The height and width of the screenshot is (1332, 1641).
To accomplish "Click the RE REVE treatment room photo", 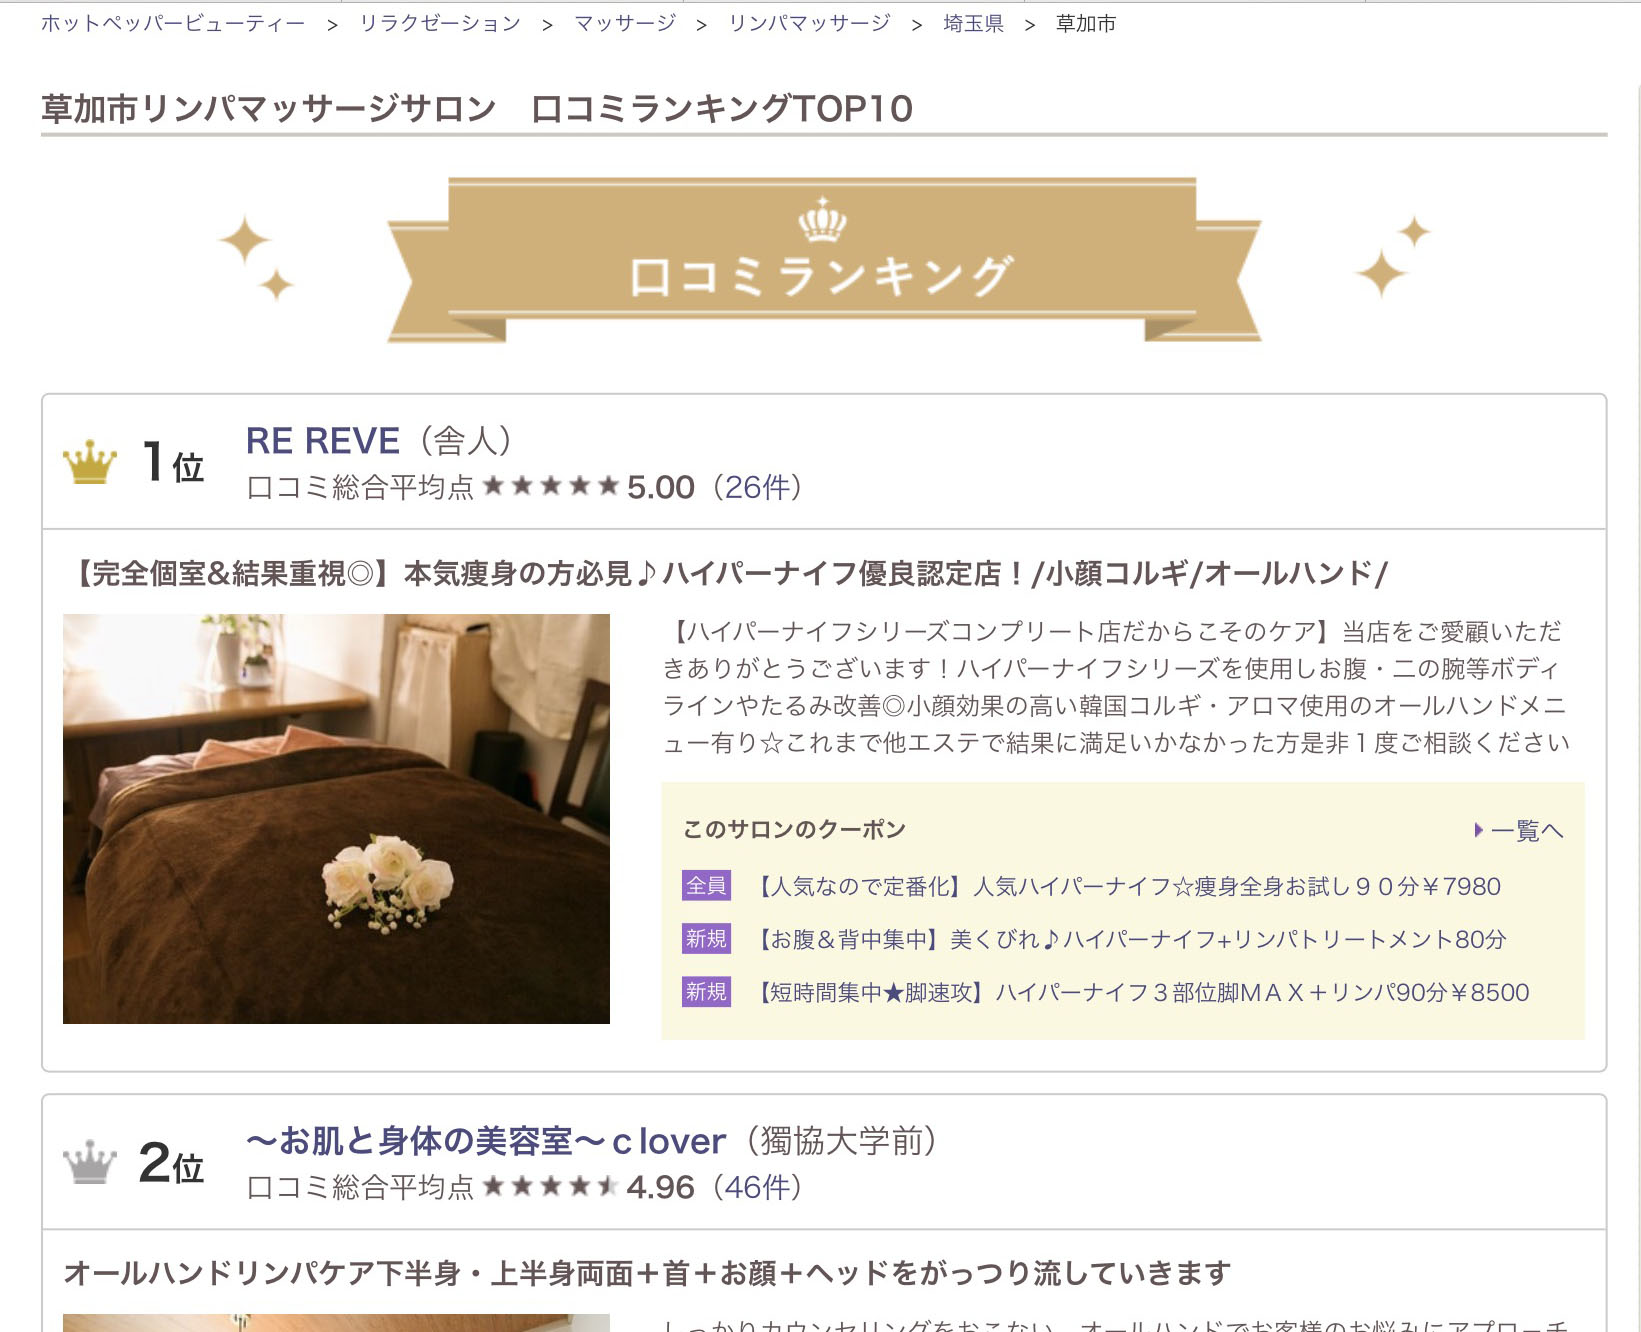I will 336,819.
